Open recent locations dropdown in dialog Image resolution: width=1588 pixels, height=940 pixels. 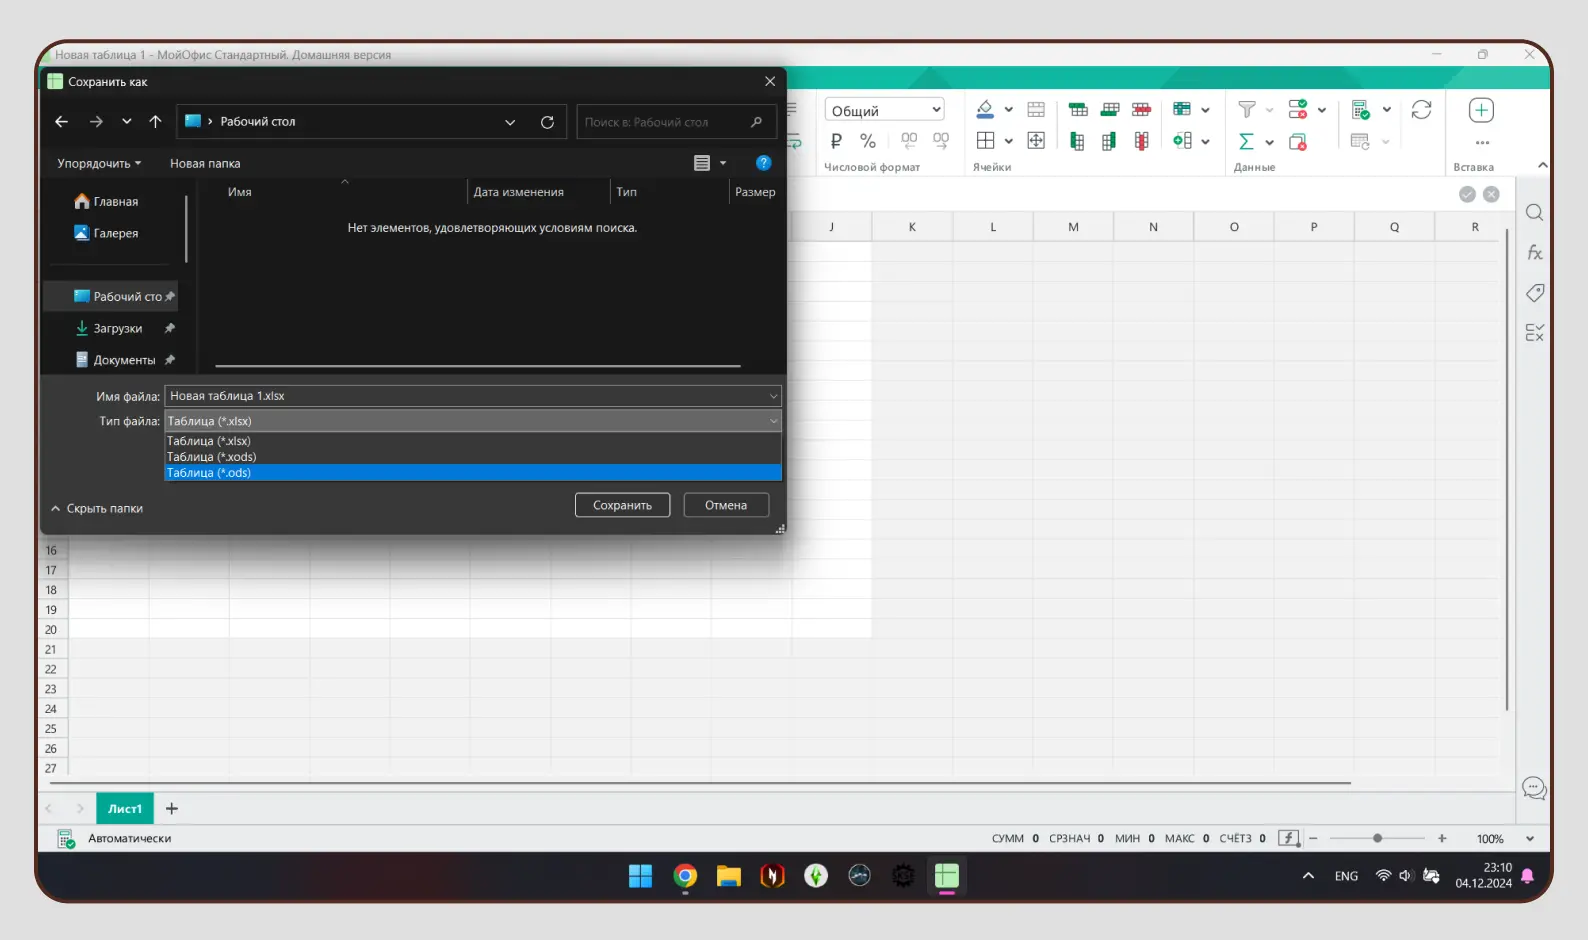[x=126, y=121]
